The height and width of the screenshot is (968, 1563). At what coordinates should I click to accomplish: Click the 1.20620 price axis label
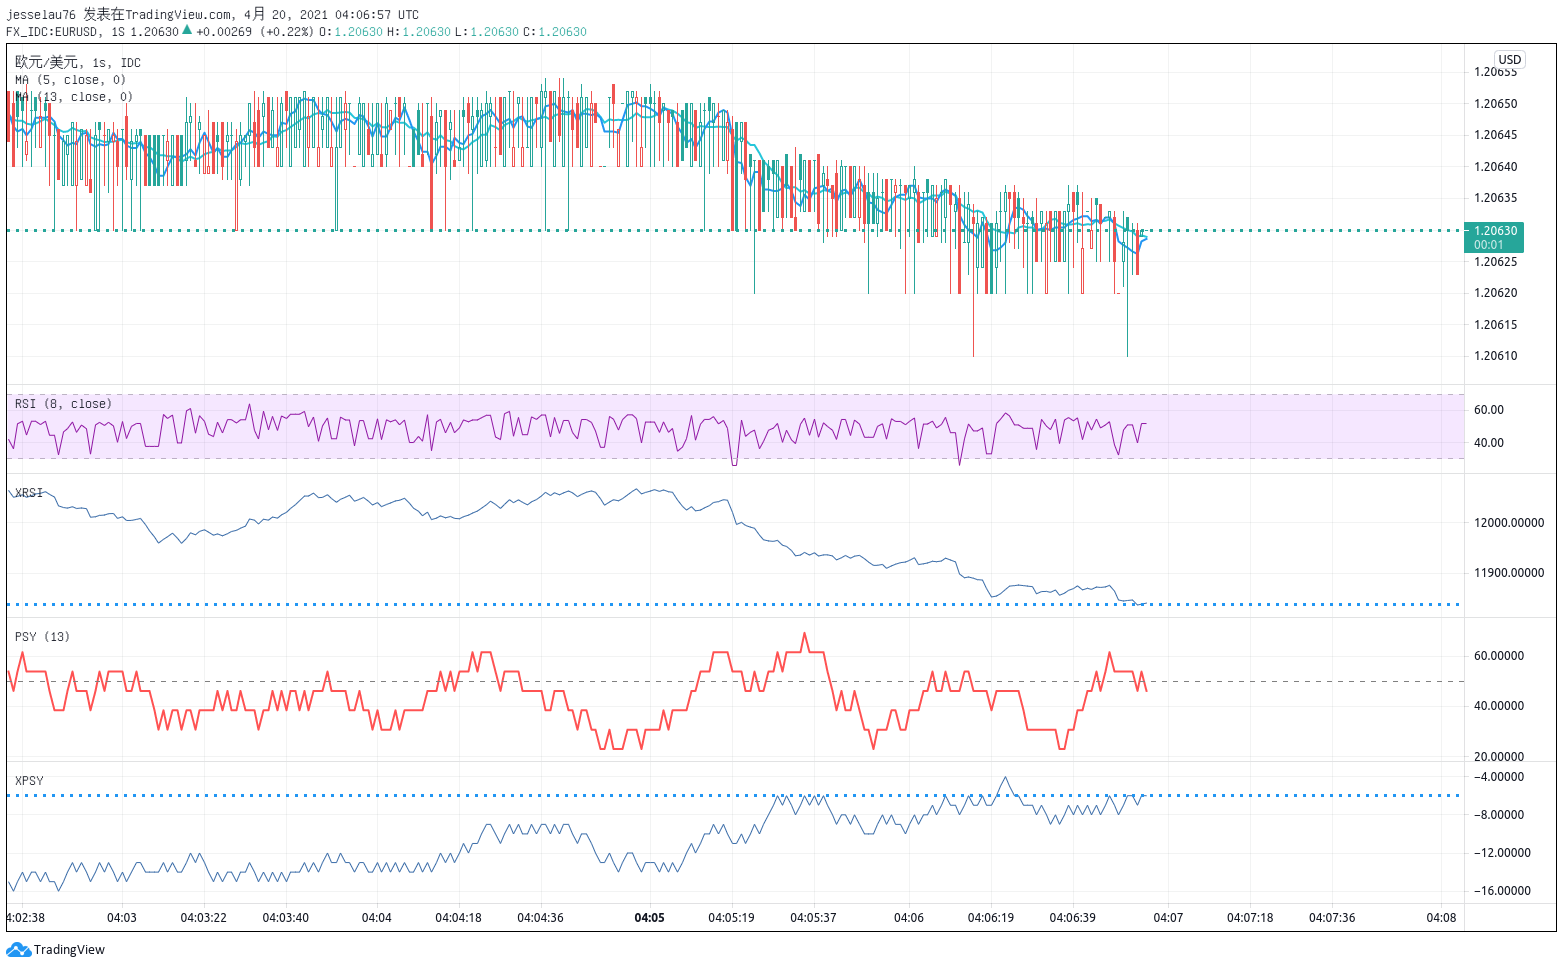(1495, 293)
